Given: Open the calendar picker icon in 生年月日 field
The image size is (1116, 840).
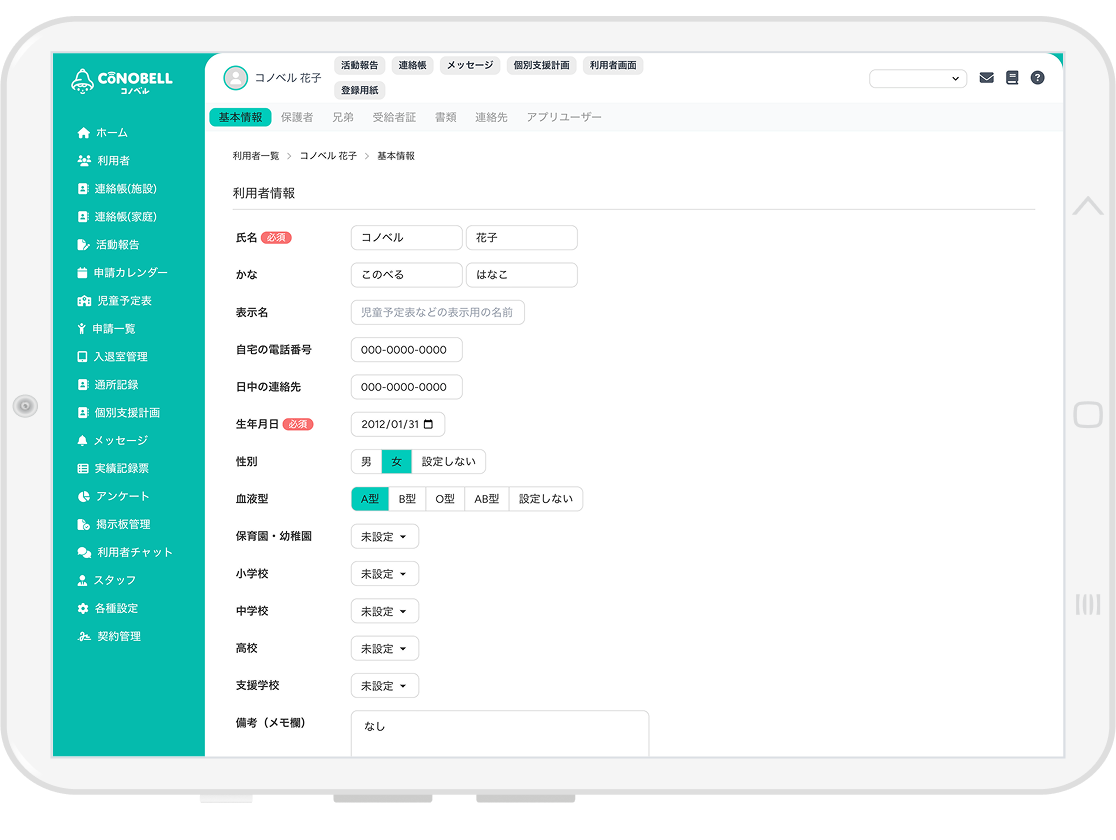Looking at the screenshot, I should (429, 425).
